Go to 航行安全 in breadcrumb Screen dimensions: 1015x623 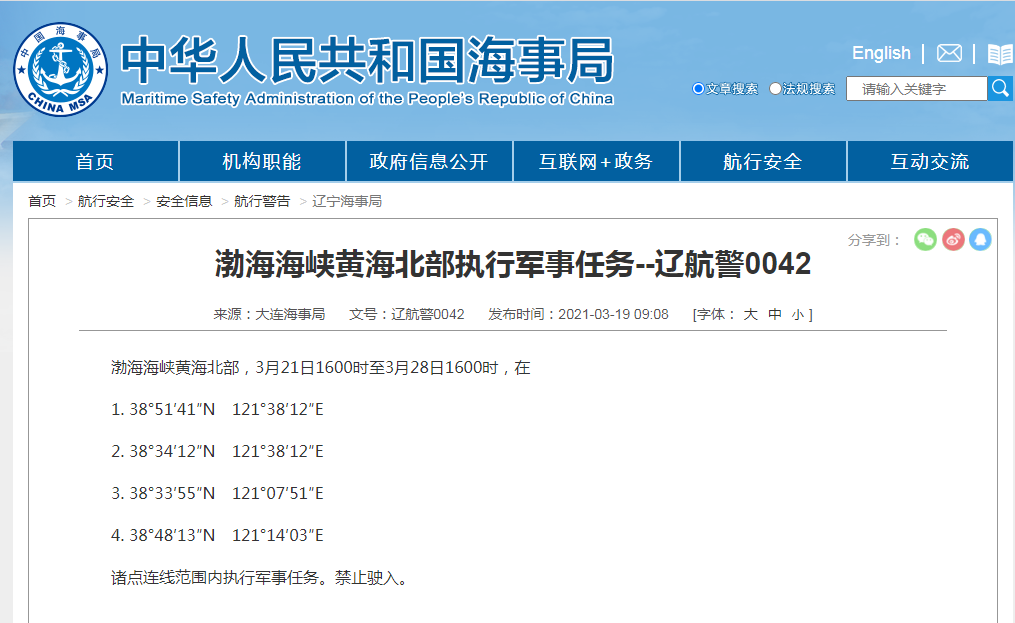coord(106,201)
